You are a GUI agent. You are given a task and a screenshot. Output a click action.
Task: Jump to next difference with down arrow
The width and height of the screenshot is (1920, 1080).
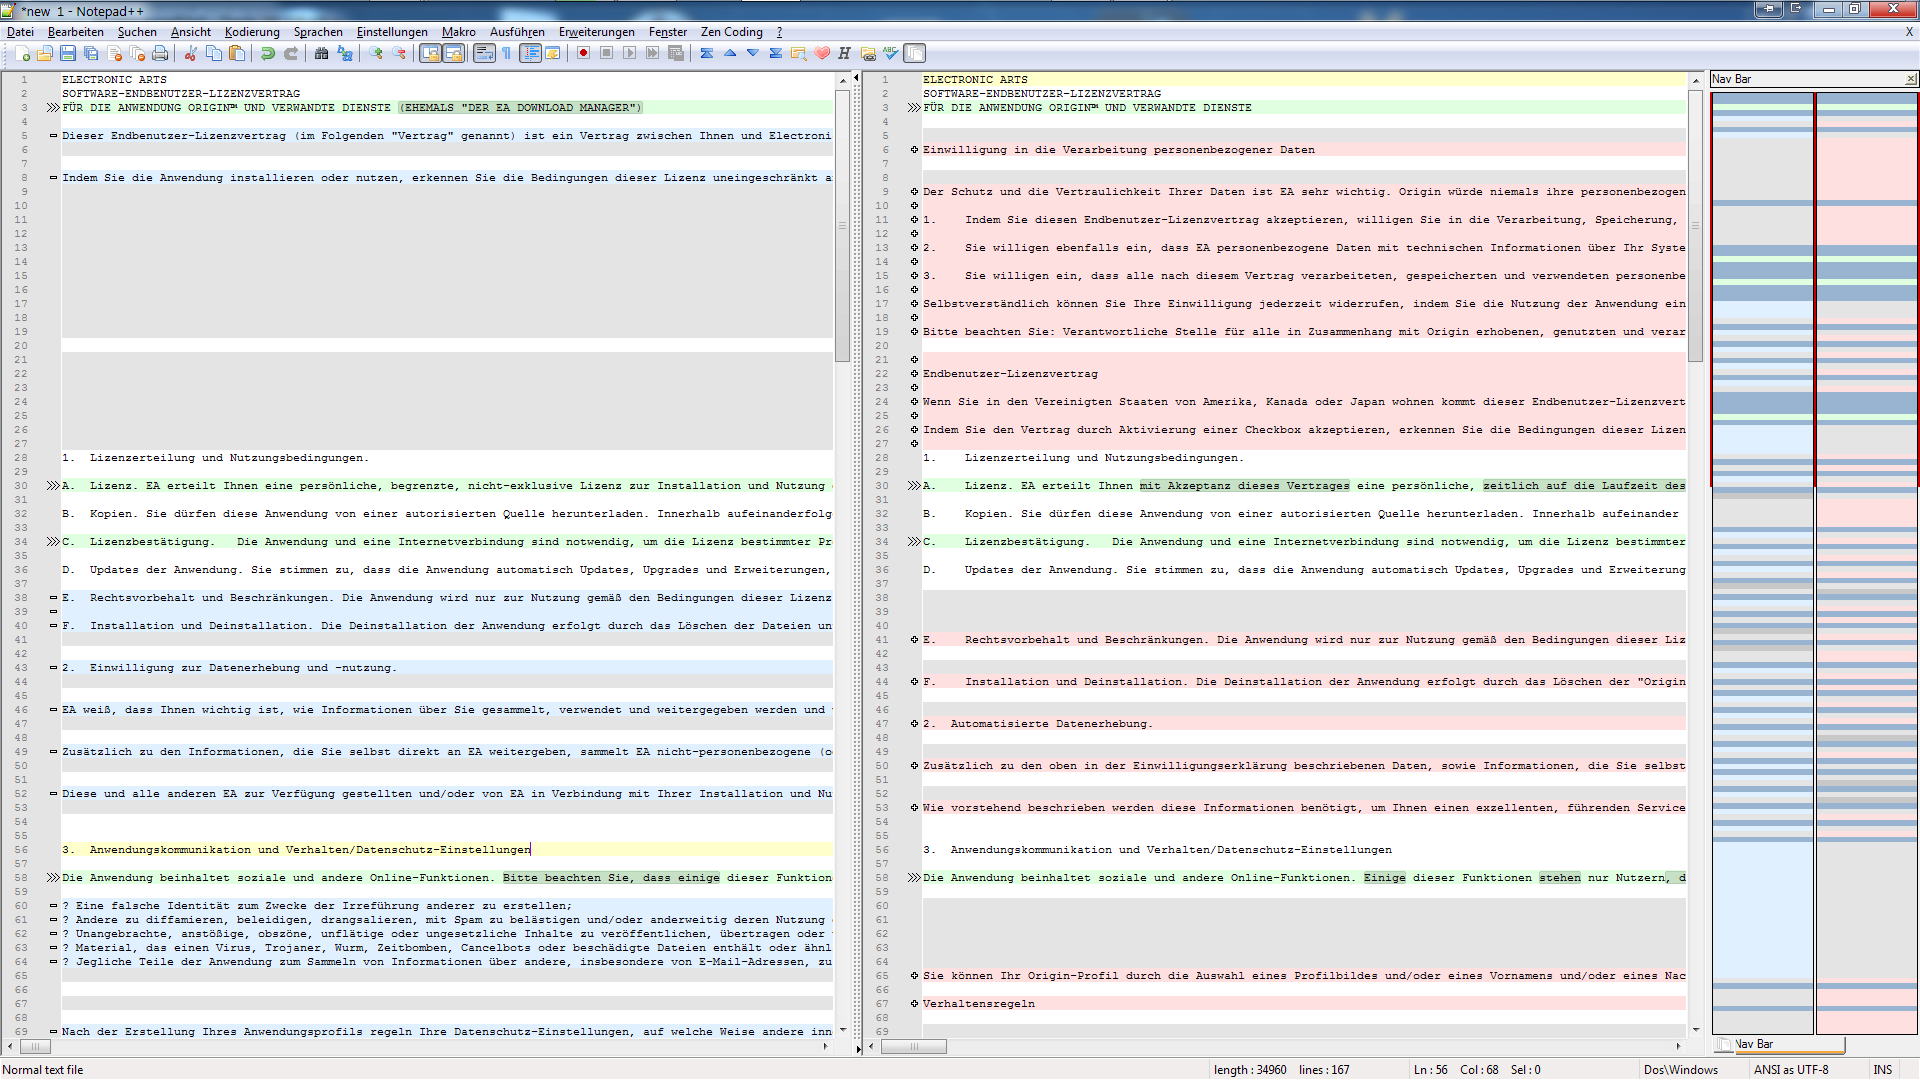(752, 54)
